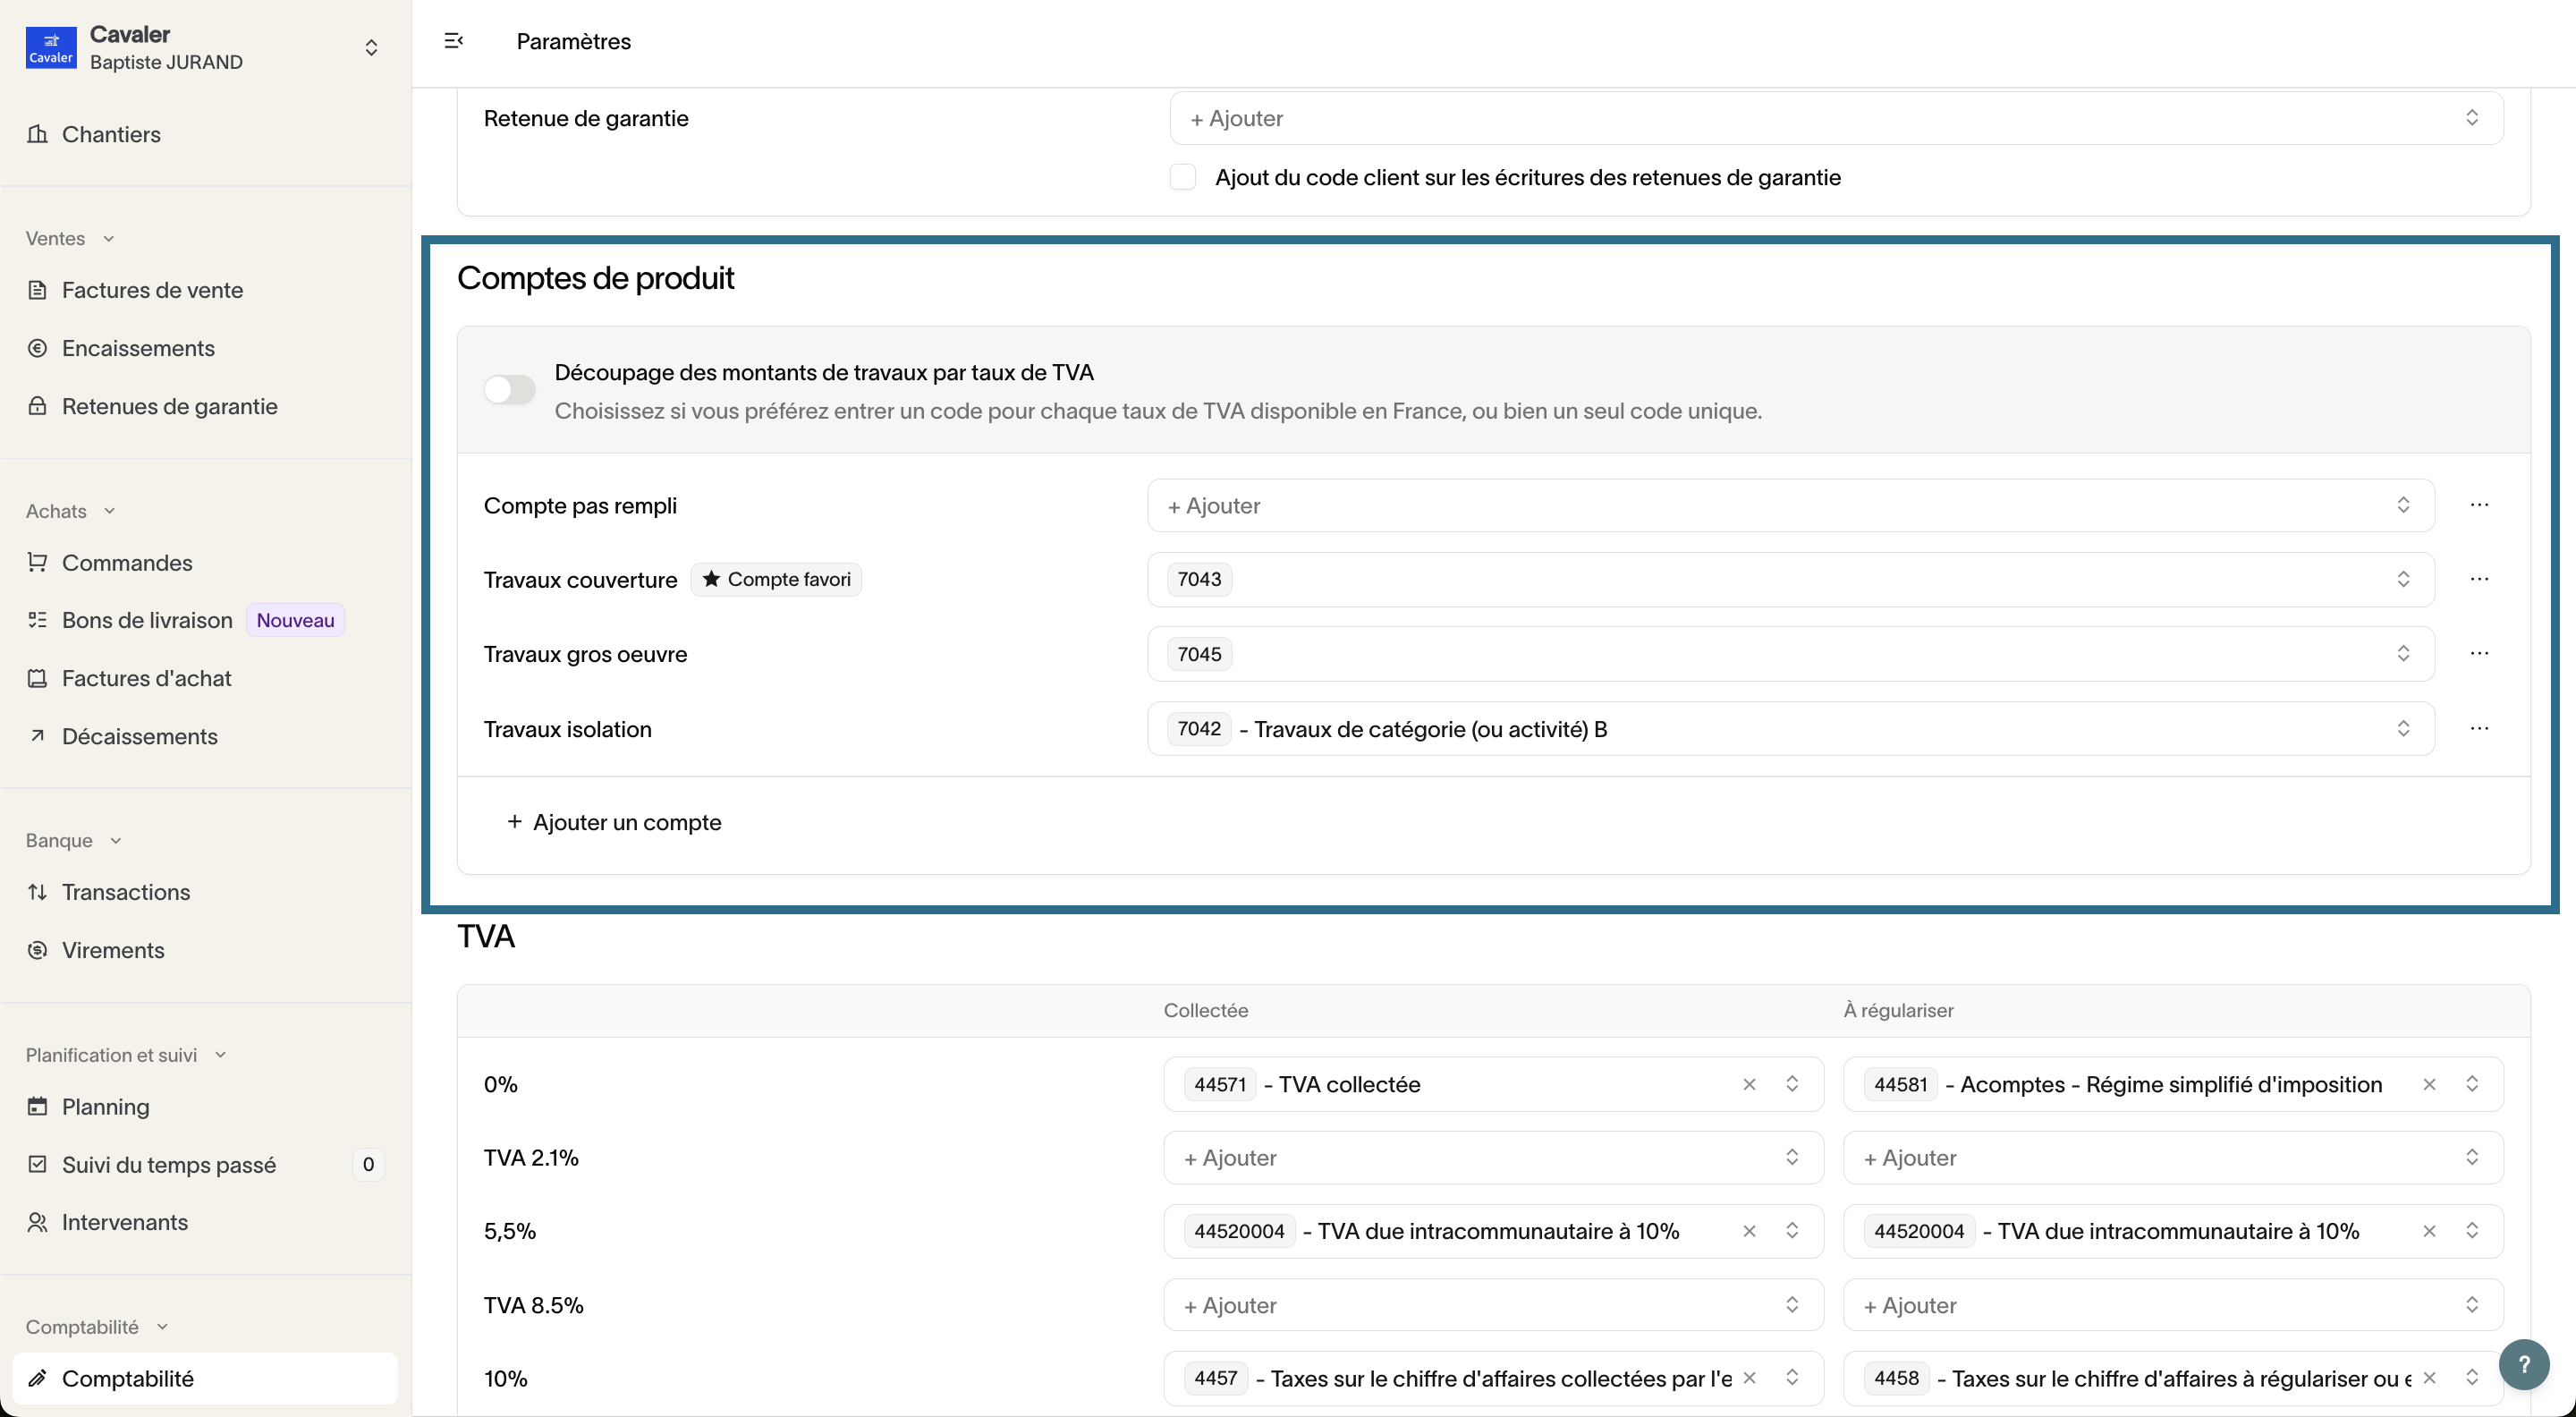Remove the 4458 account on the 10% row
The height and width of the screenshot is (1417, 2576).
[2429, 1378]
